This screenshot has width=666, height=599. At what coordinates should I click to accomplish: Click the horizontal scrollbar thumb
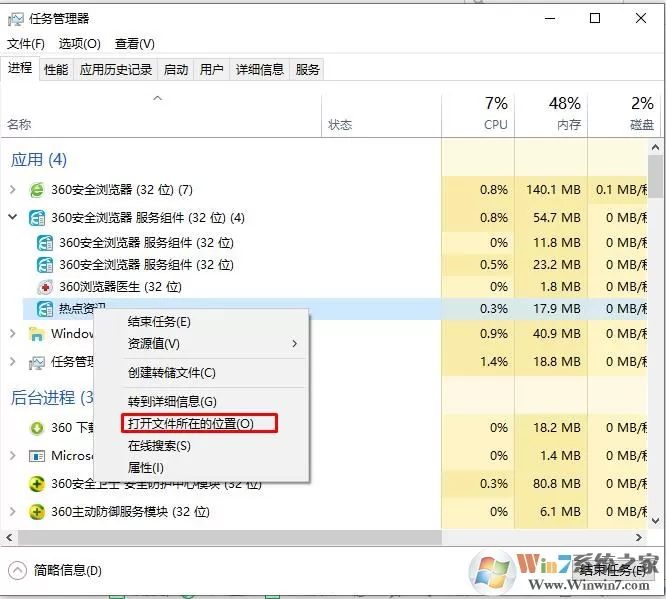(229, 538)
